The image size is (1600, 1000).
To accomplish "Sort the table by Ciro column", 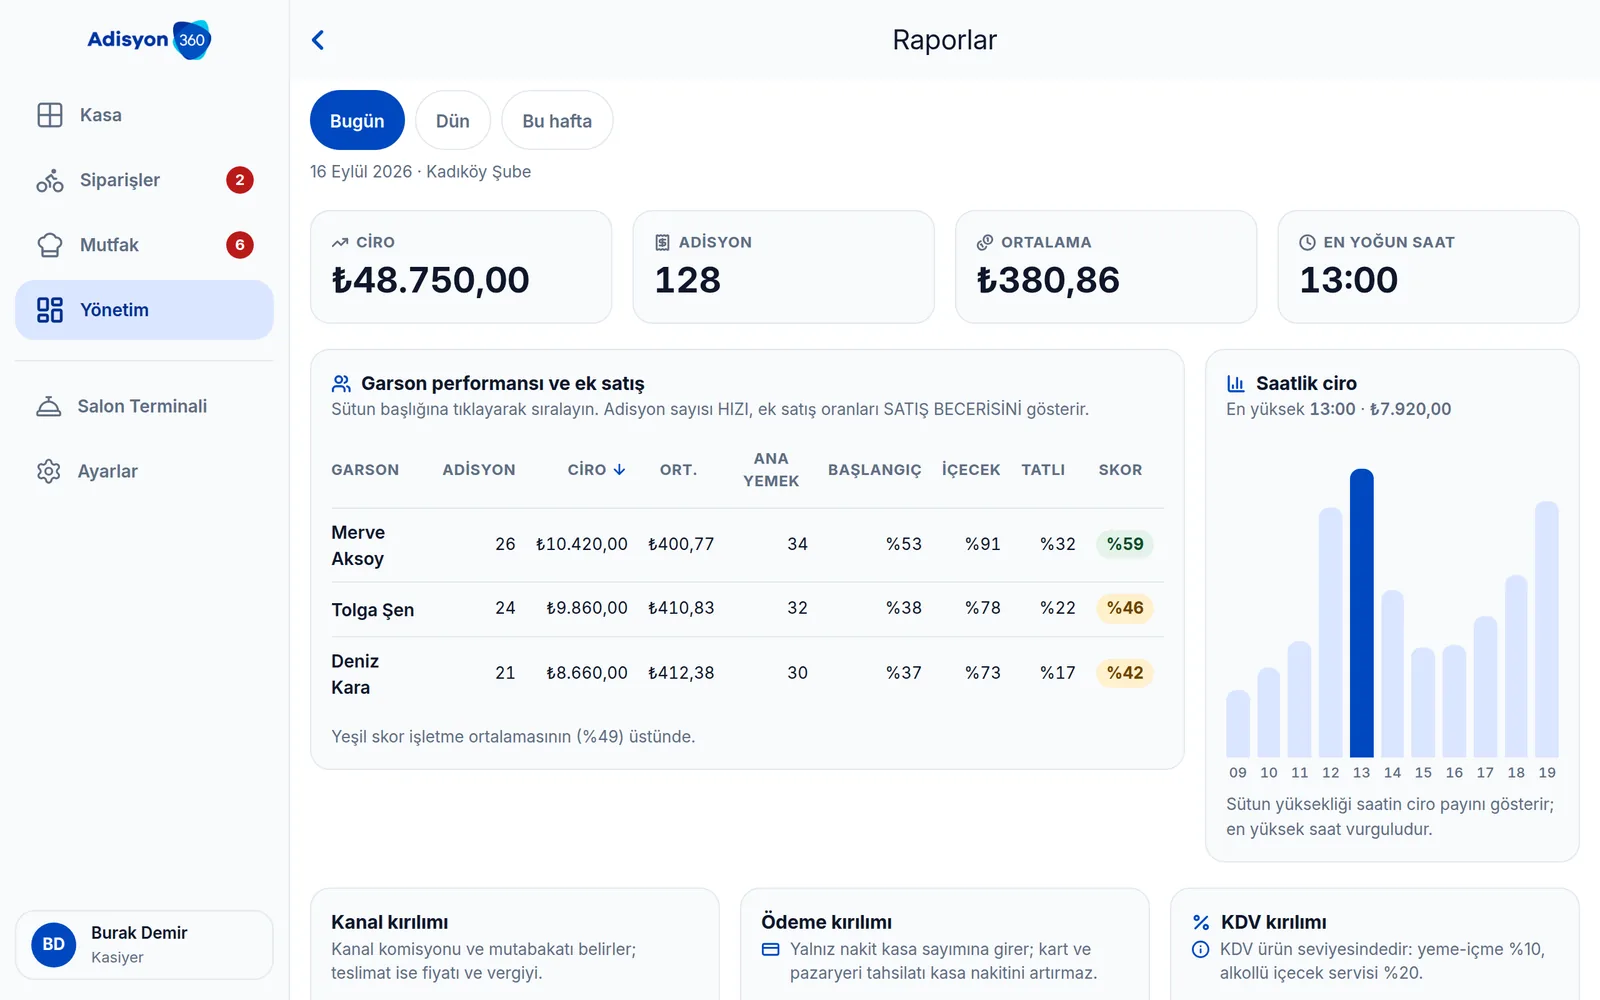I will [596, 470].
